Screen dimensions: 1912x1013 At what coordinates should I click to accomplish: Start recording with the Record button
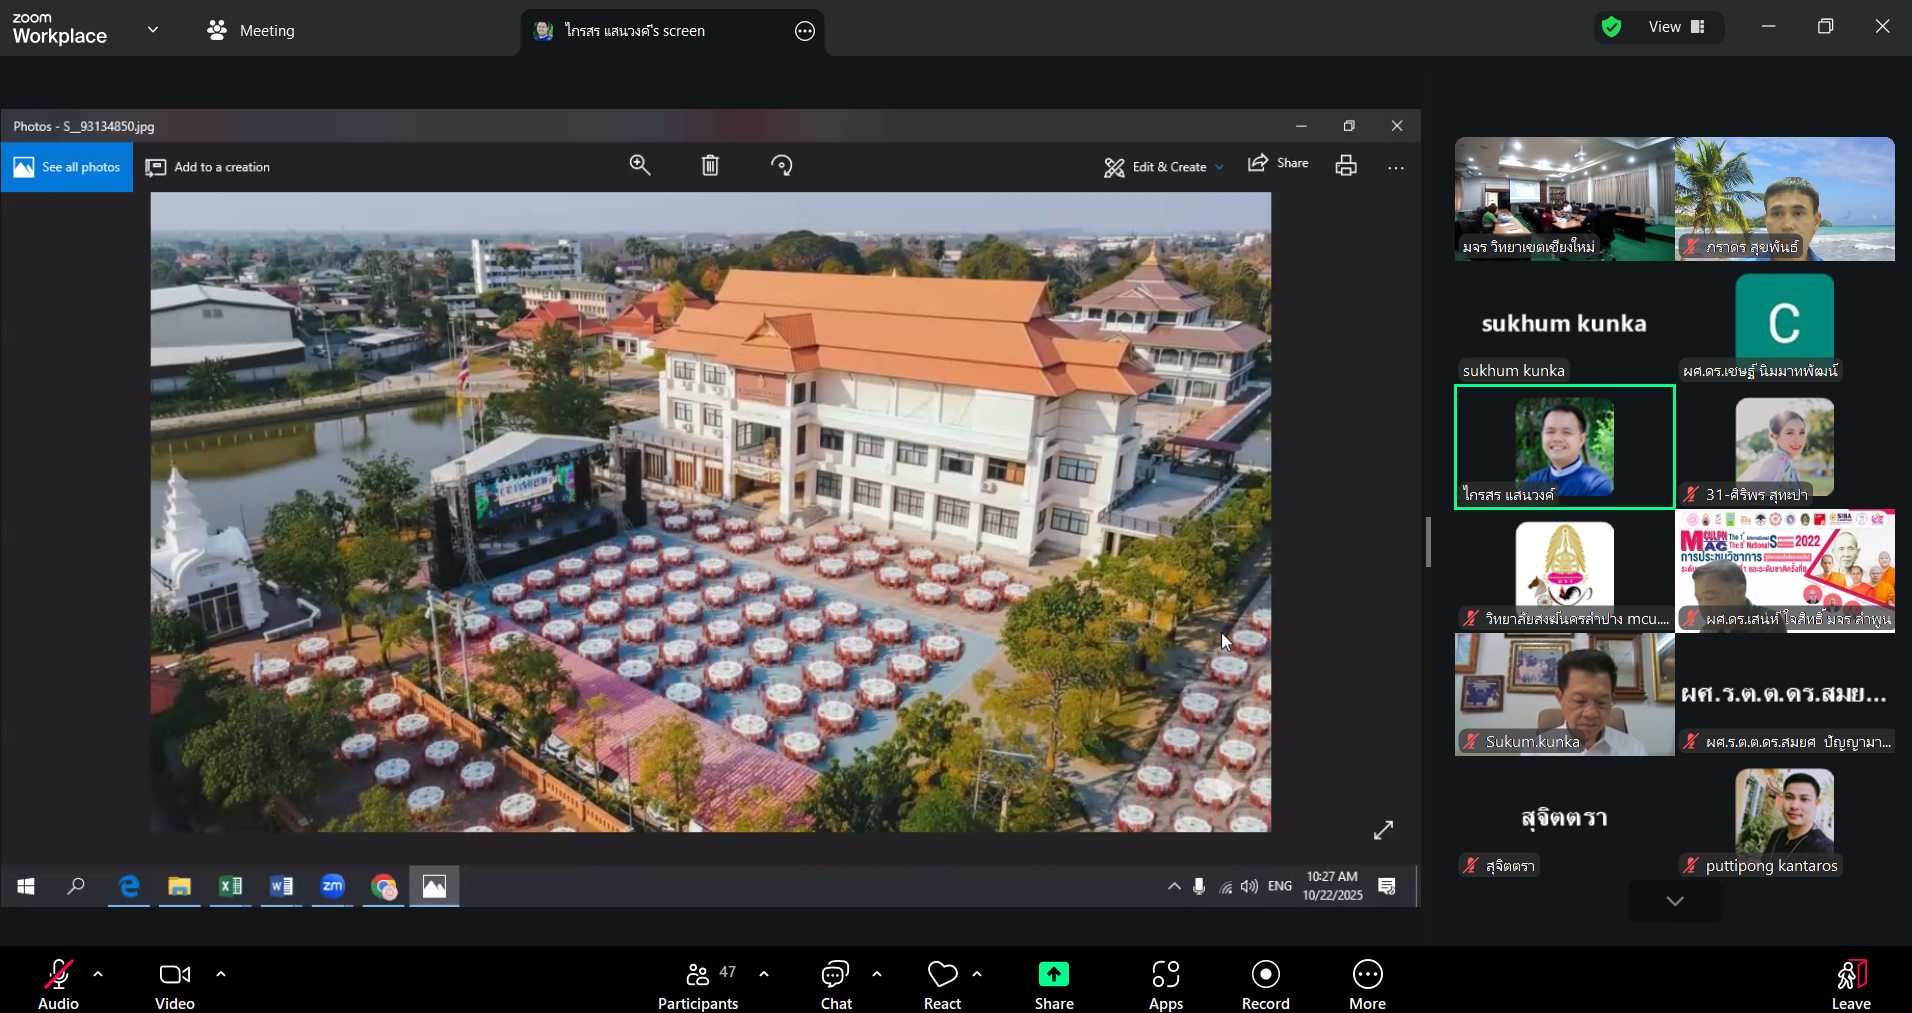click(1265, 985)
